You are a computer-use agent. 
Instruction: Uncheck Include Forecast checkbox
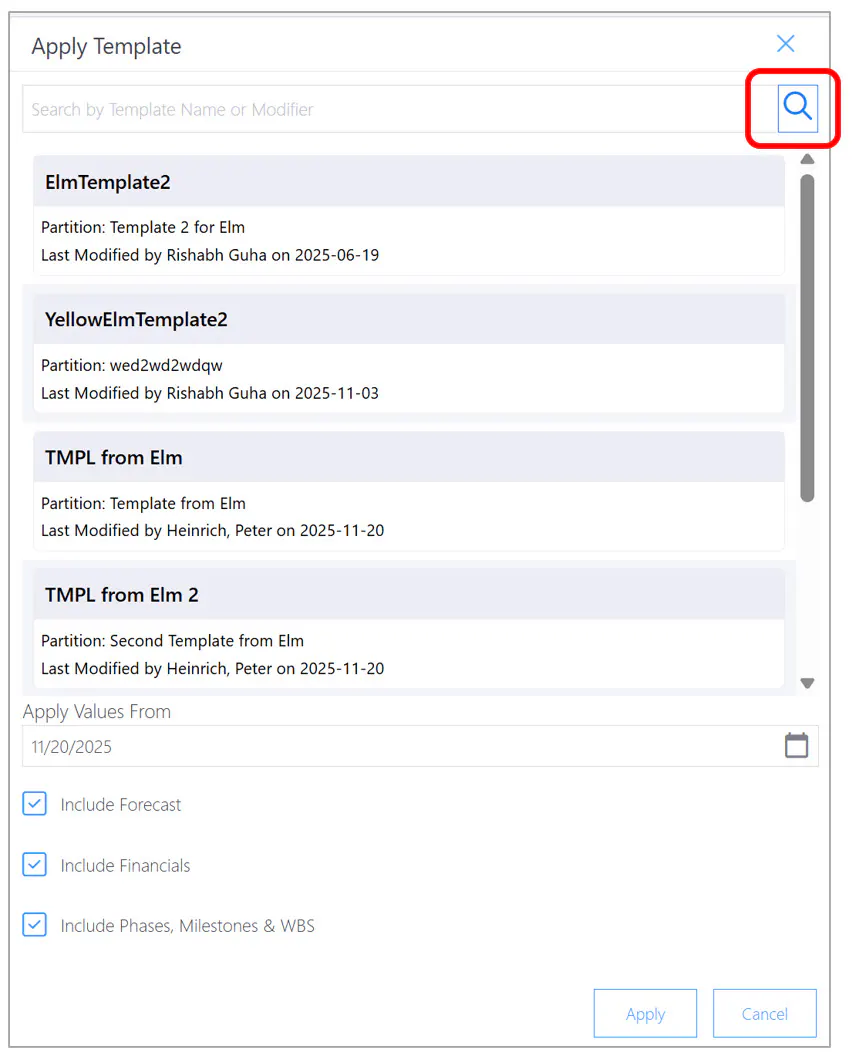[34, 803]
